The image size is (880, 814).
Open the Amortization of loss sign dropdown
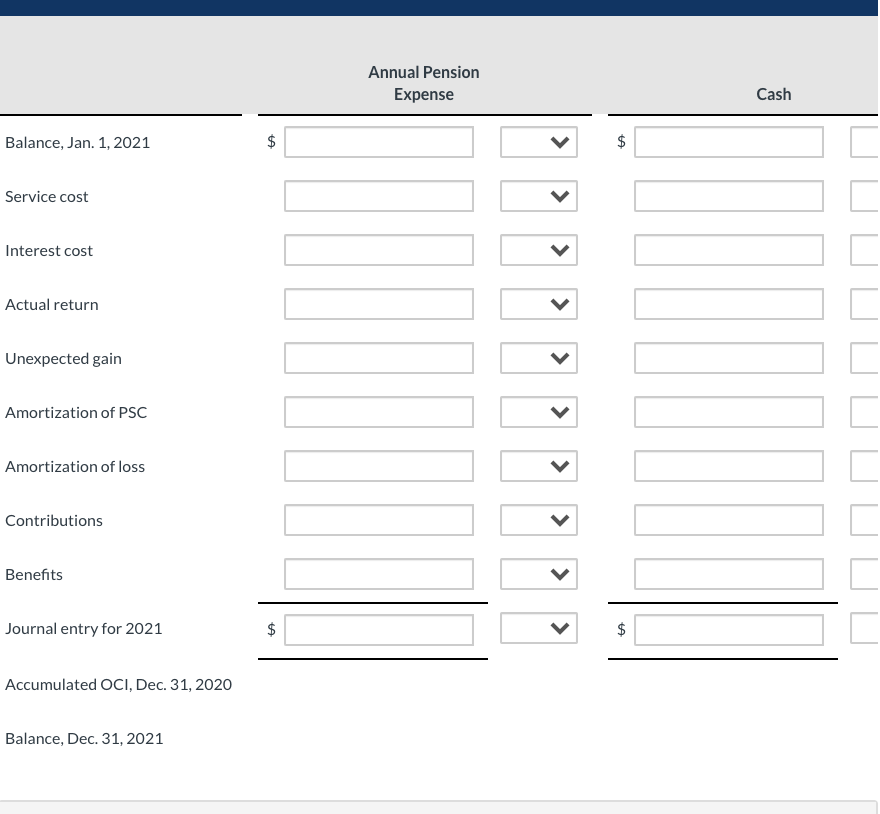click(x=539, y=465)
